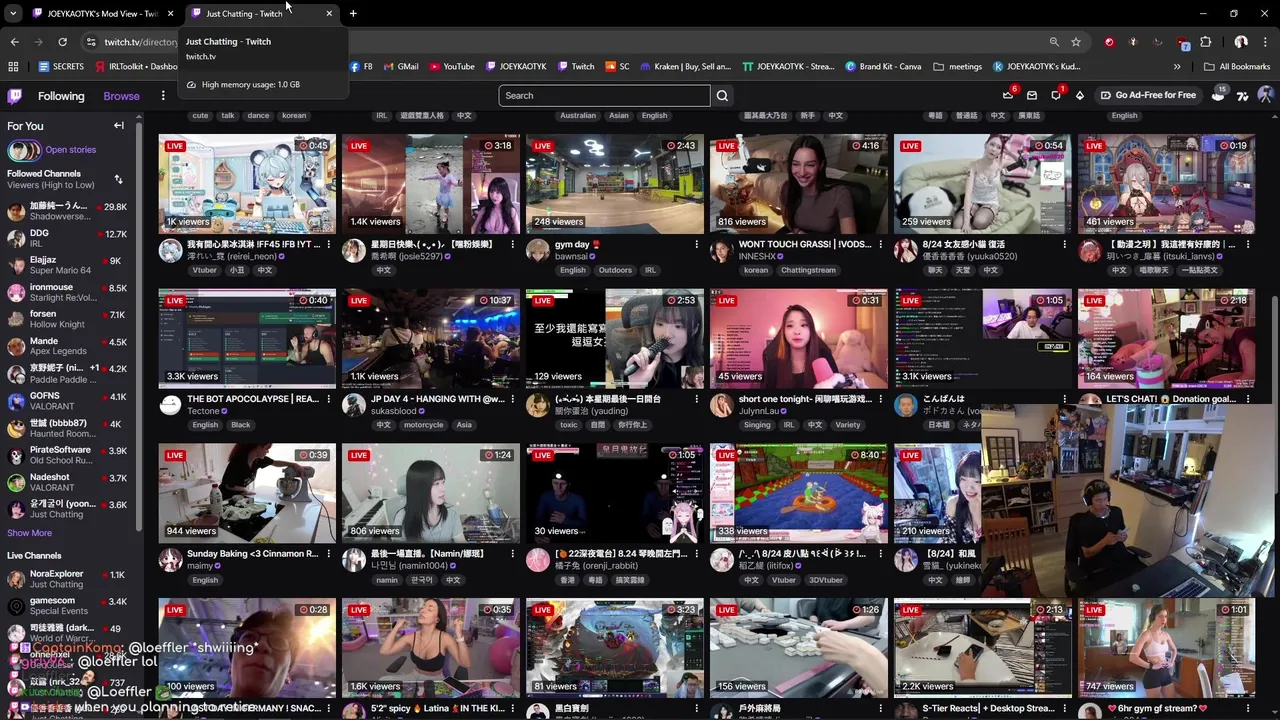Click stream title WONT TOUCH GRASS
Image resolution: width=1280 pixels, height=720 pixels.
coord(805,244)
